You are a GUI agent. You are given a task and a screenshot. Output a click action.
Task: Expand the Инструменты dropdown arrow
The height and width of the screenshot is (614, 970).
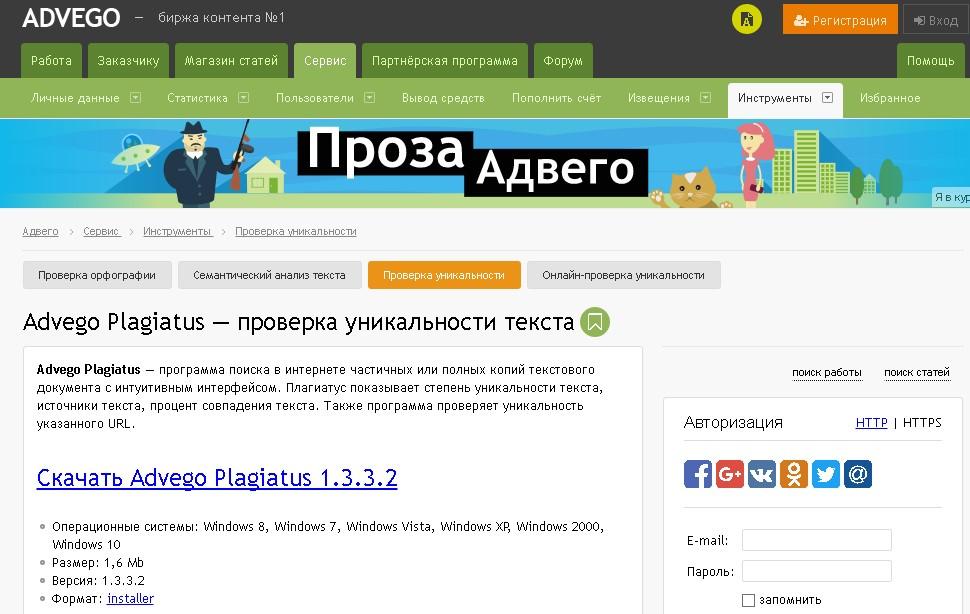coord(827,98)
